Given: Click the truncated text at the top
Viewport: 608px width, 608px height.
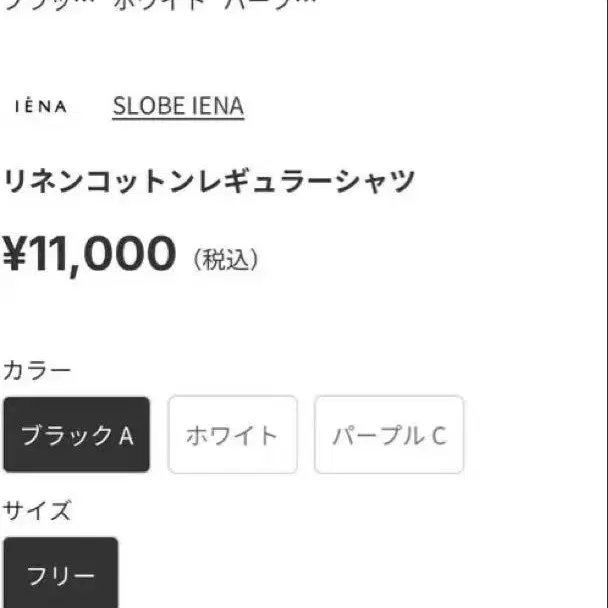Looking at the screenshot, I should pyautogui.click(x=160, y=5).
